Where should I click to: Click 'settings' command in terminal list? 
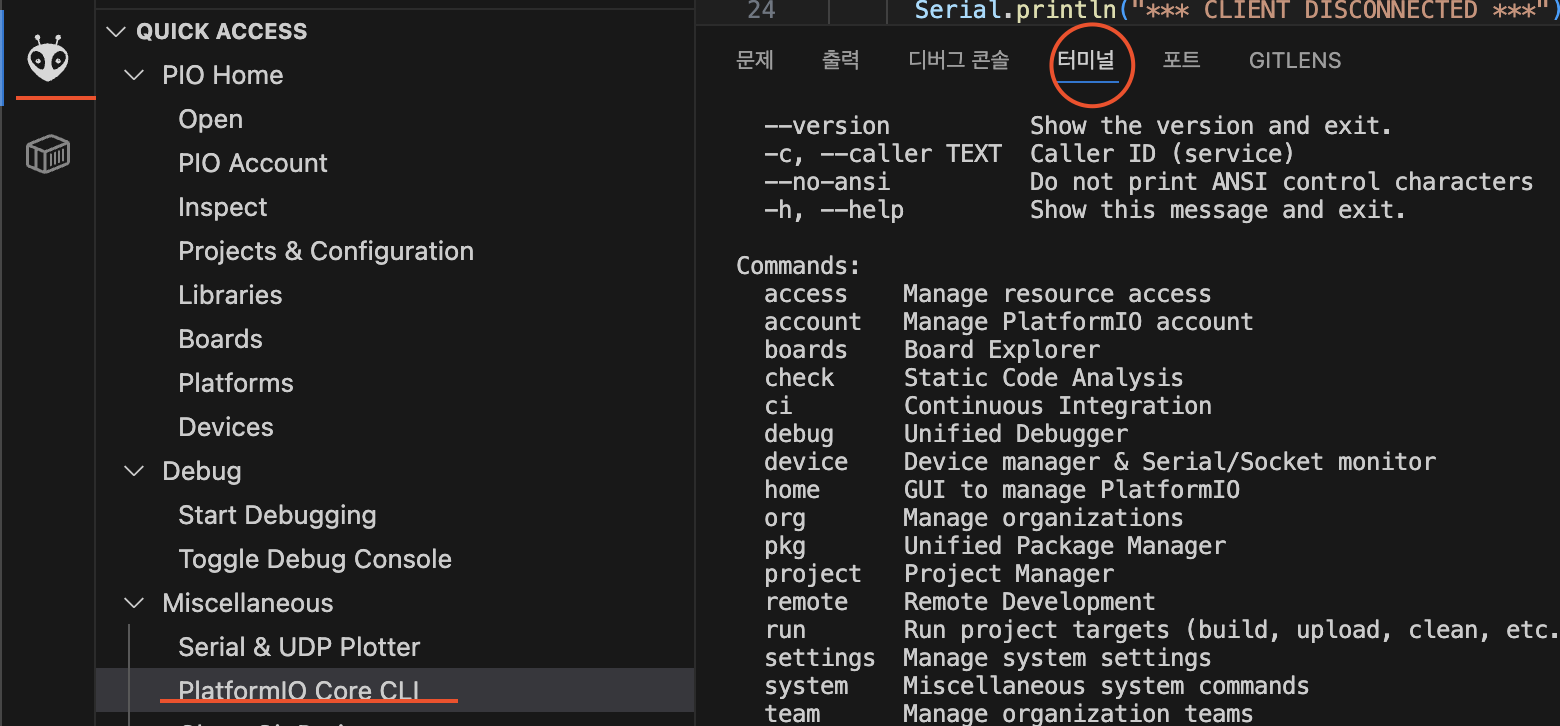pyautogui.click(x=820, y=658)
